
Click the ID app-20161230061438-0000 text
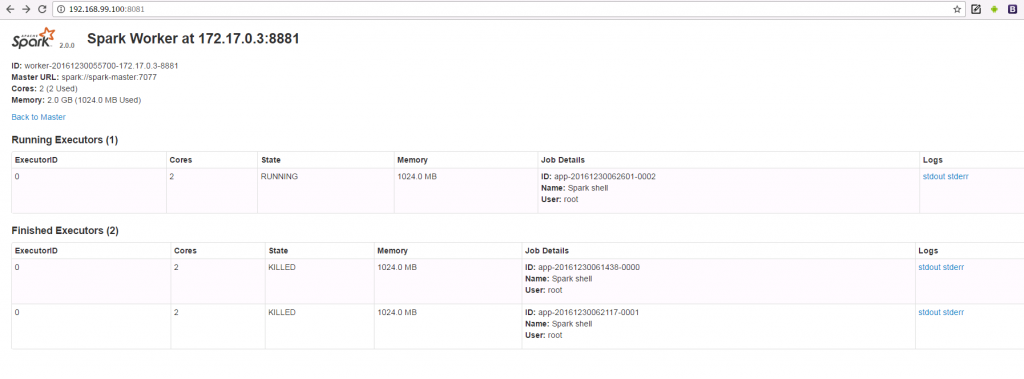(x=583, y=267)
